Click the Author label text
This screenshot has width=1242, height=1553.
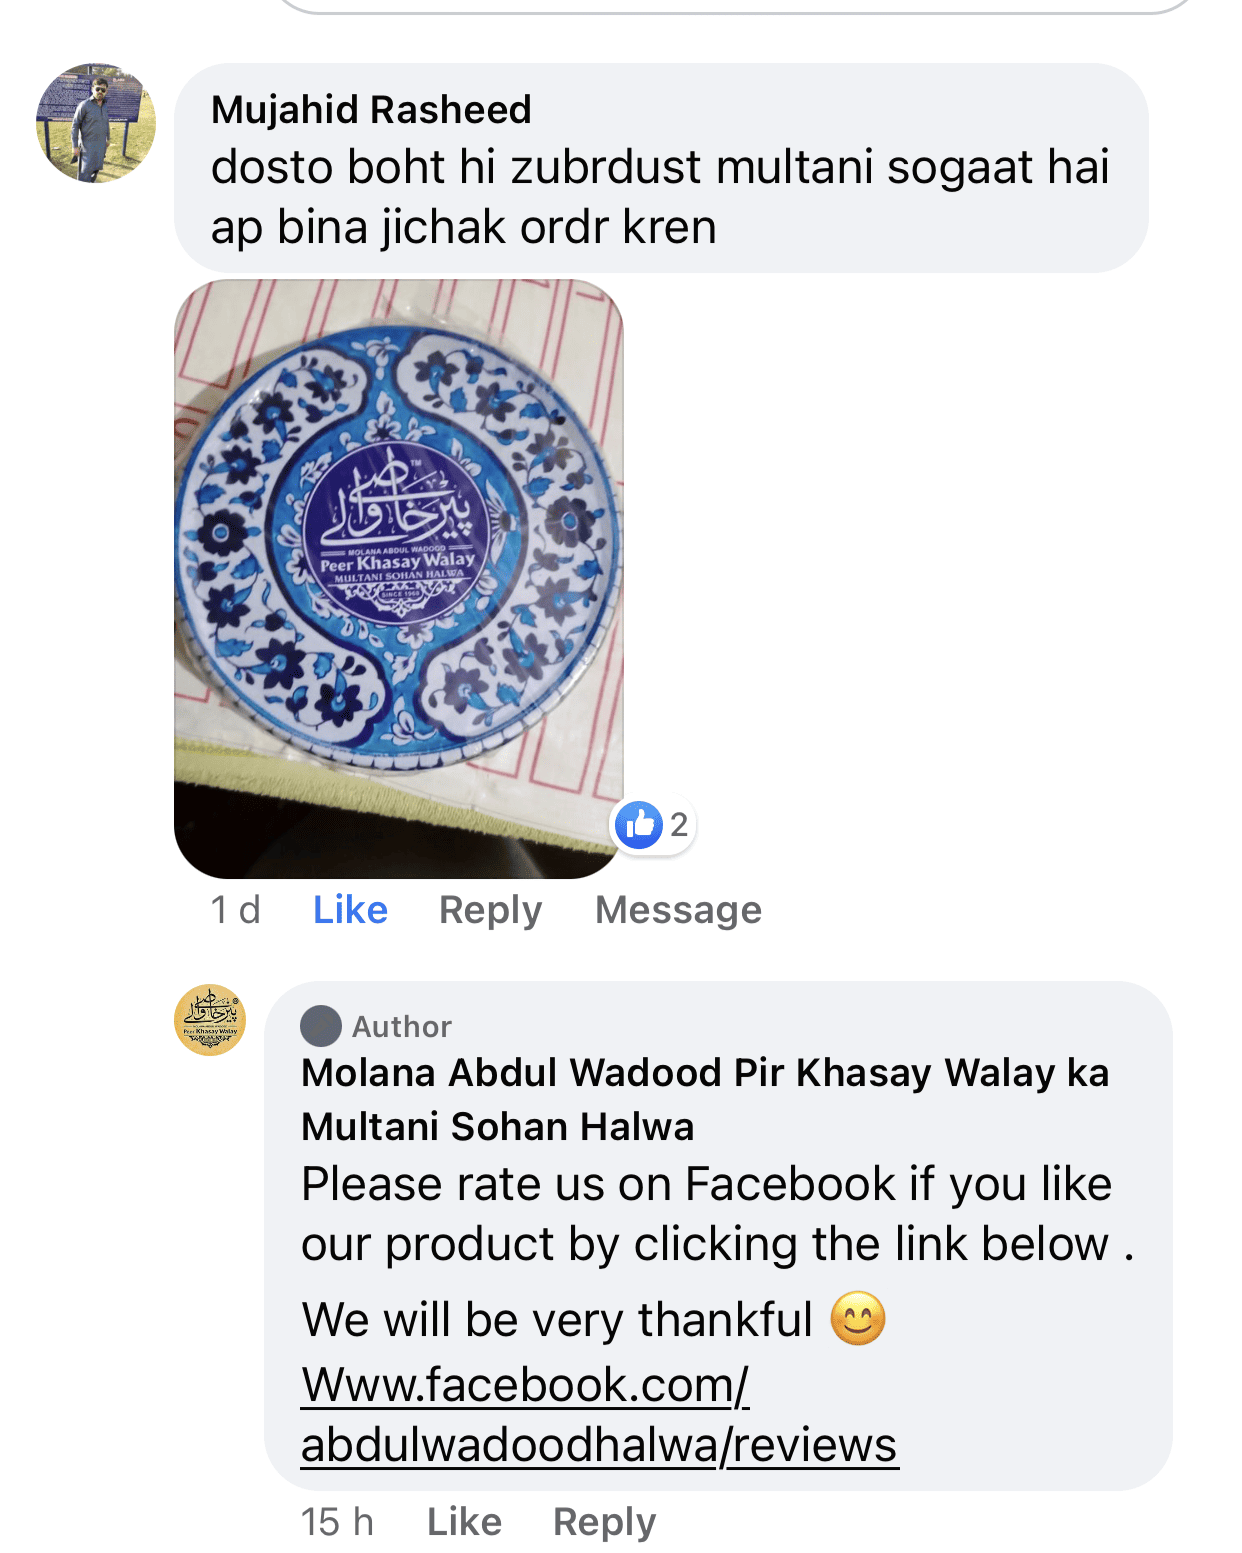pos(402,1027)
